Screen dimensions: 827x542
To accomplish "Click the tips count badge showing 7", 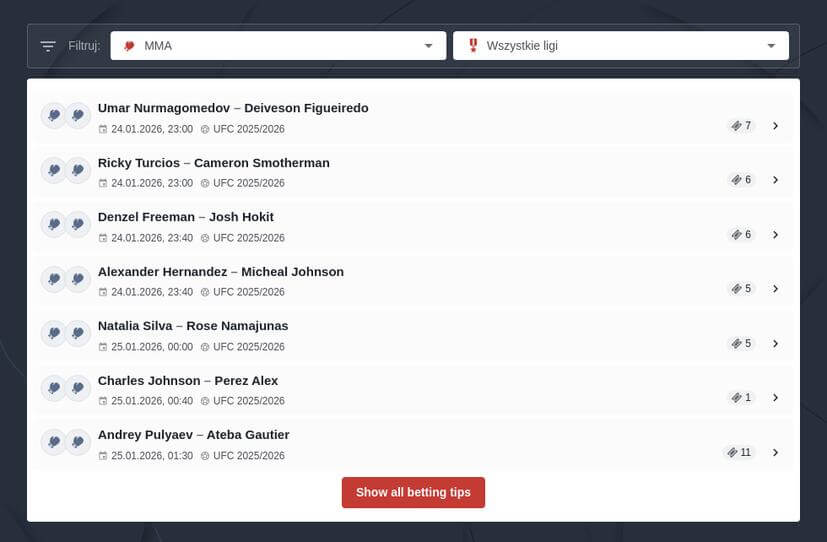I will coord(741,126).
